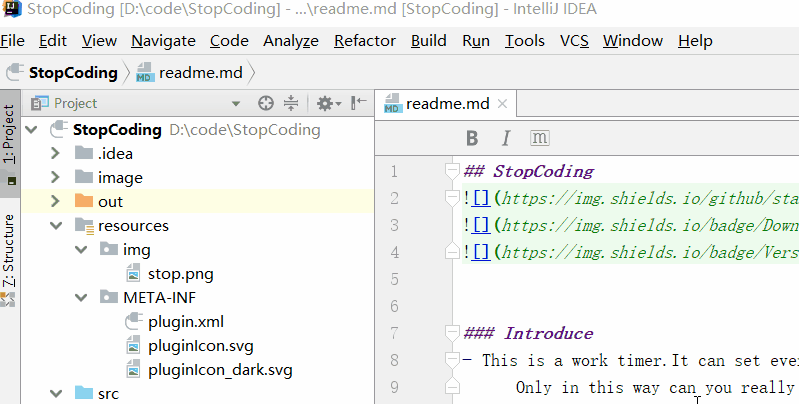Select stop.png file
Screen dimensions: 799x404
coord(197,274)
